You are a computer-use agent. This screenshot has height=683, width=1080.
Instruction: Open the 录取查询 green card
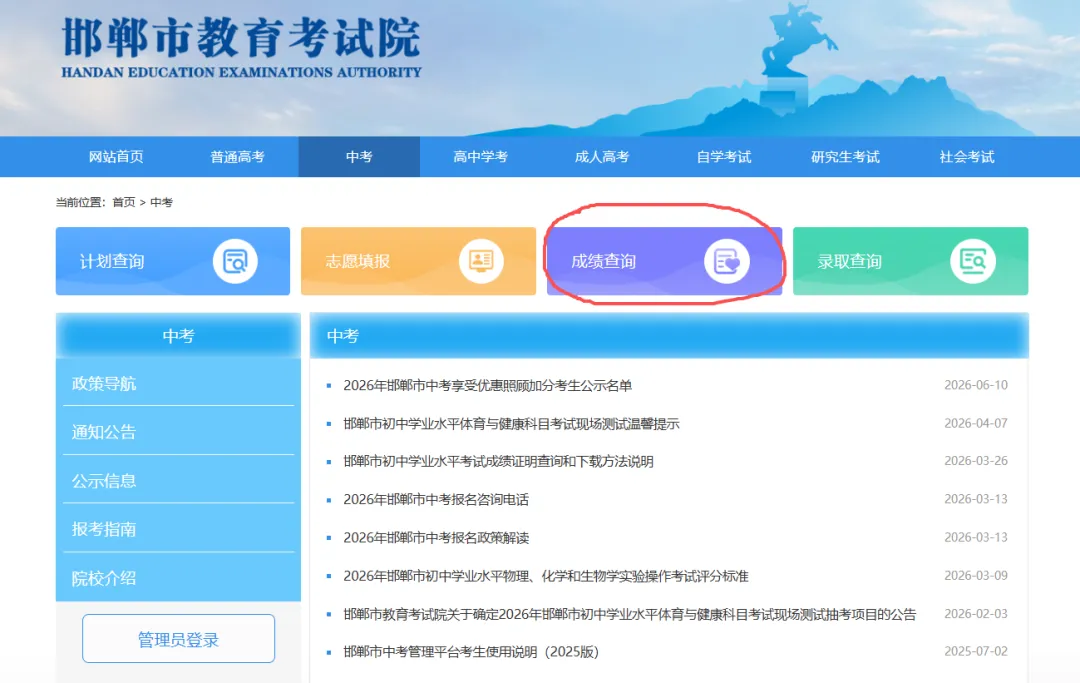click(911, 261)
